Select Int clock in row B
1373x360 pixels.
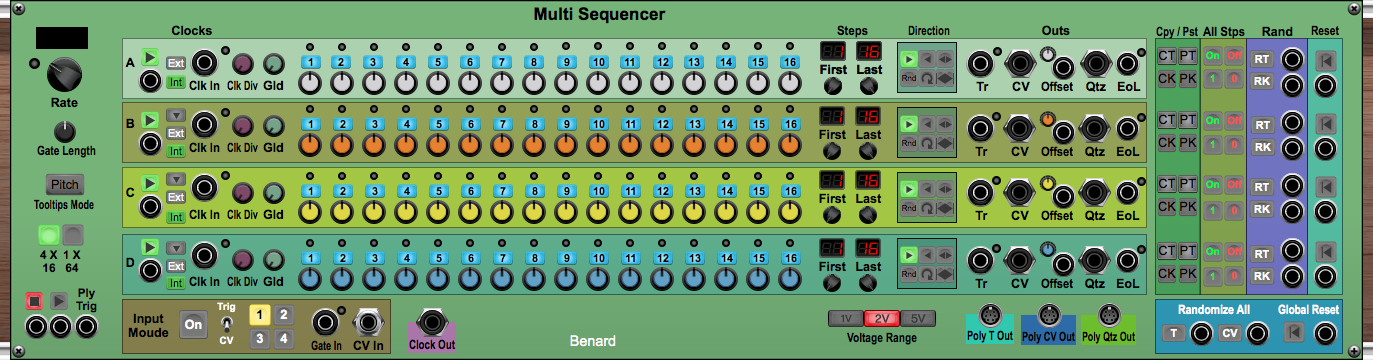pyautogui.click(x=176, y=151)
